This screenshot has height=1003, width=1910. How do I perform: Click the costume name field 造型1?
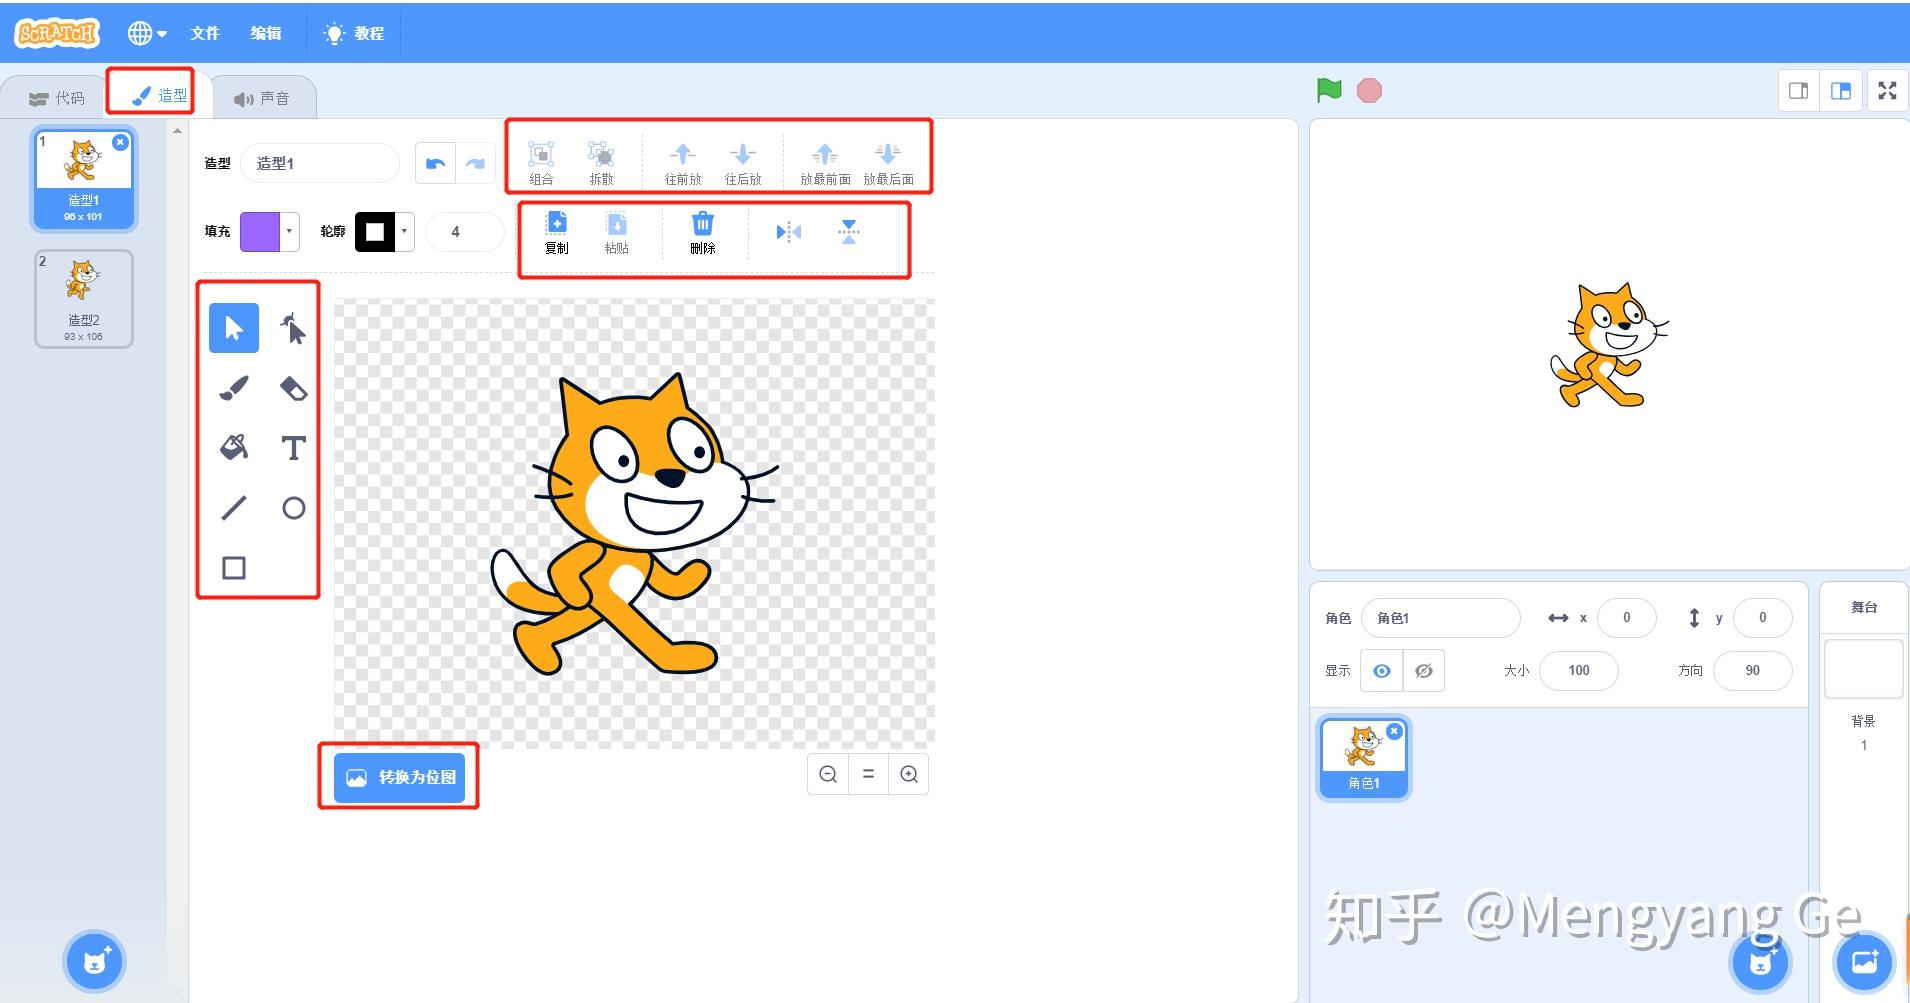320,164
